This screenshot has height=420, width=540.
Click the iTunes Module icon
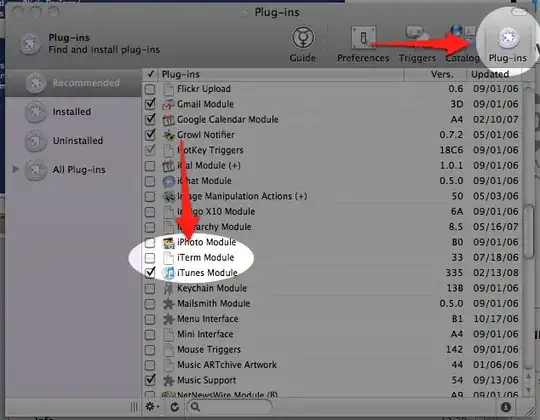[x=169, y=273]
